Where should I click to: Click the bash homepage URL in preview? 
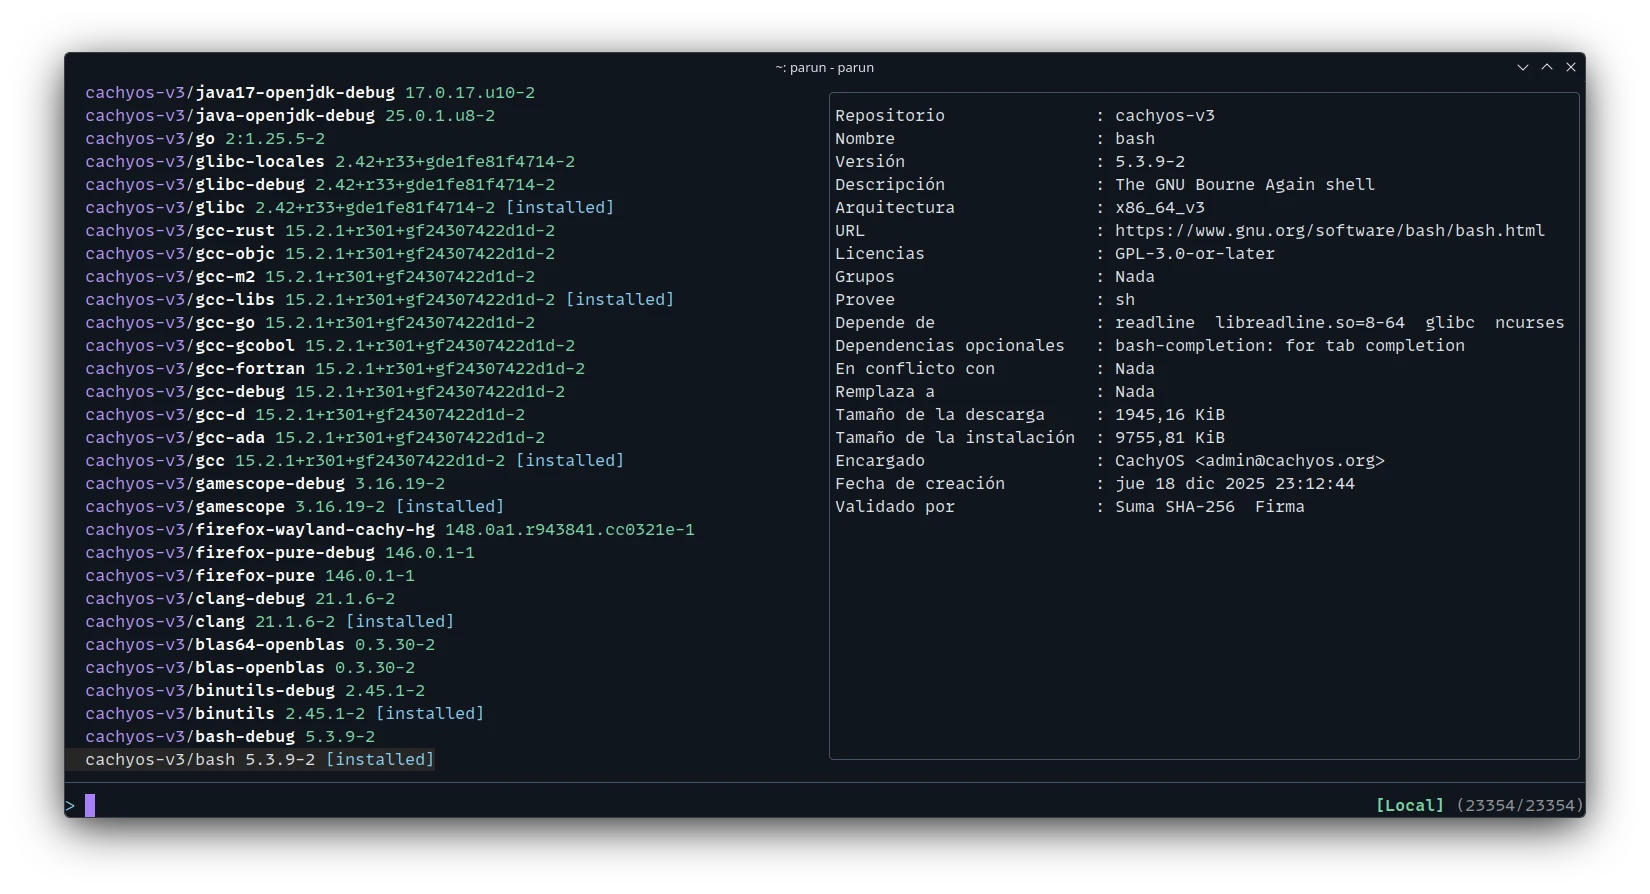click(x=1330, y=231)
